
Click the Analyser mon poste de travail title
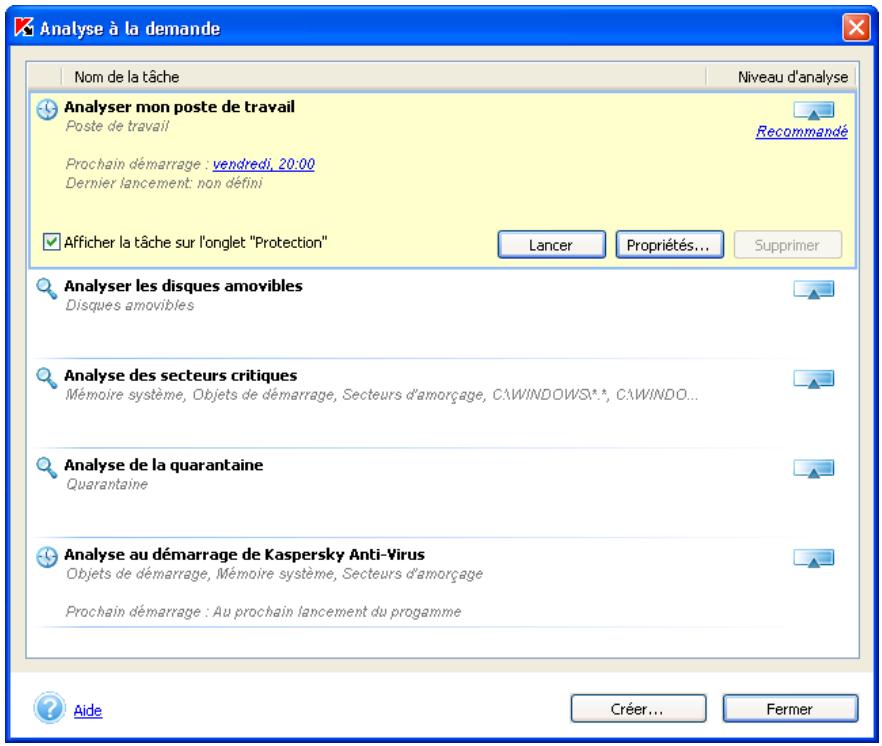179,107
